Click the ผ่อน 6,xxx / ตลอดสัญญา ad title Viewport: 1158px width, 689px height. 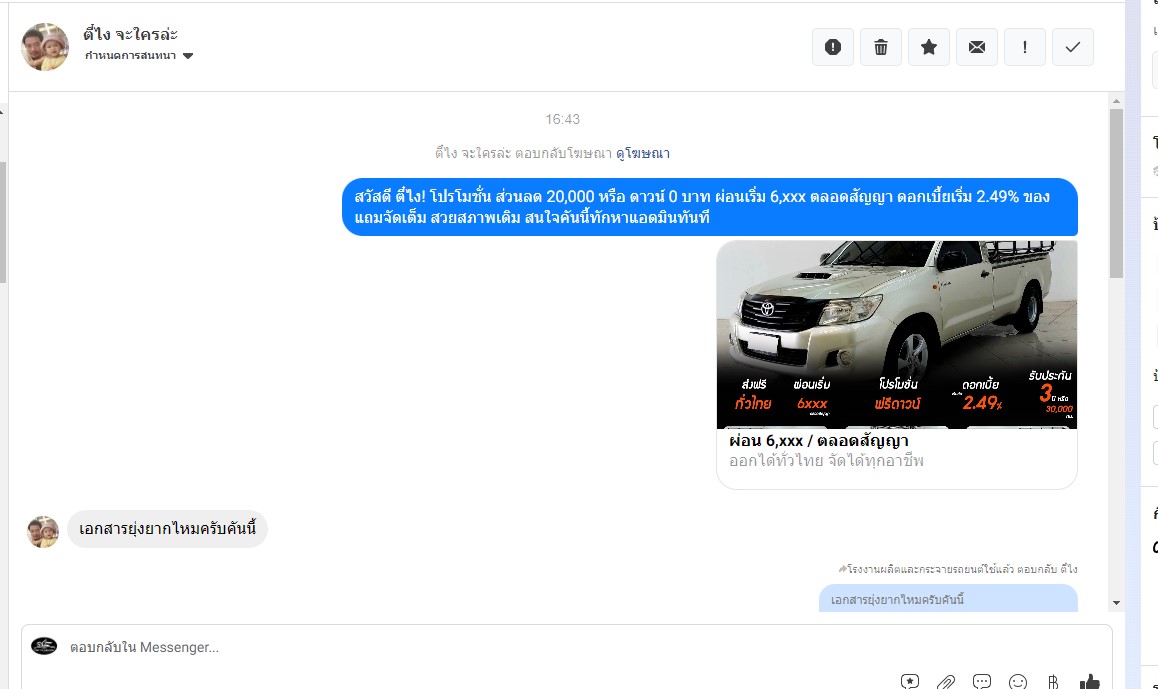(819, 441)
